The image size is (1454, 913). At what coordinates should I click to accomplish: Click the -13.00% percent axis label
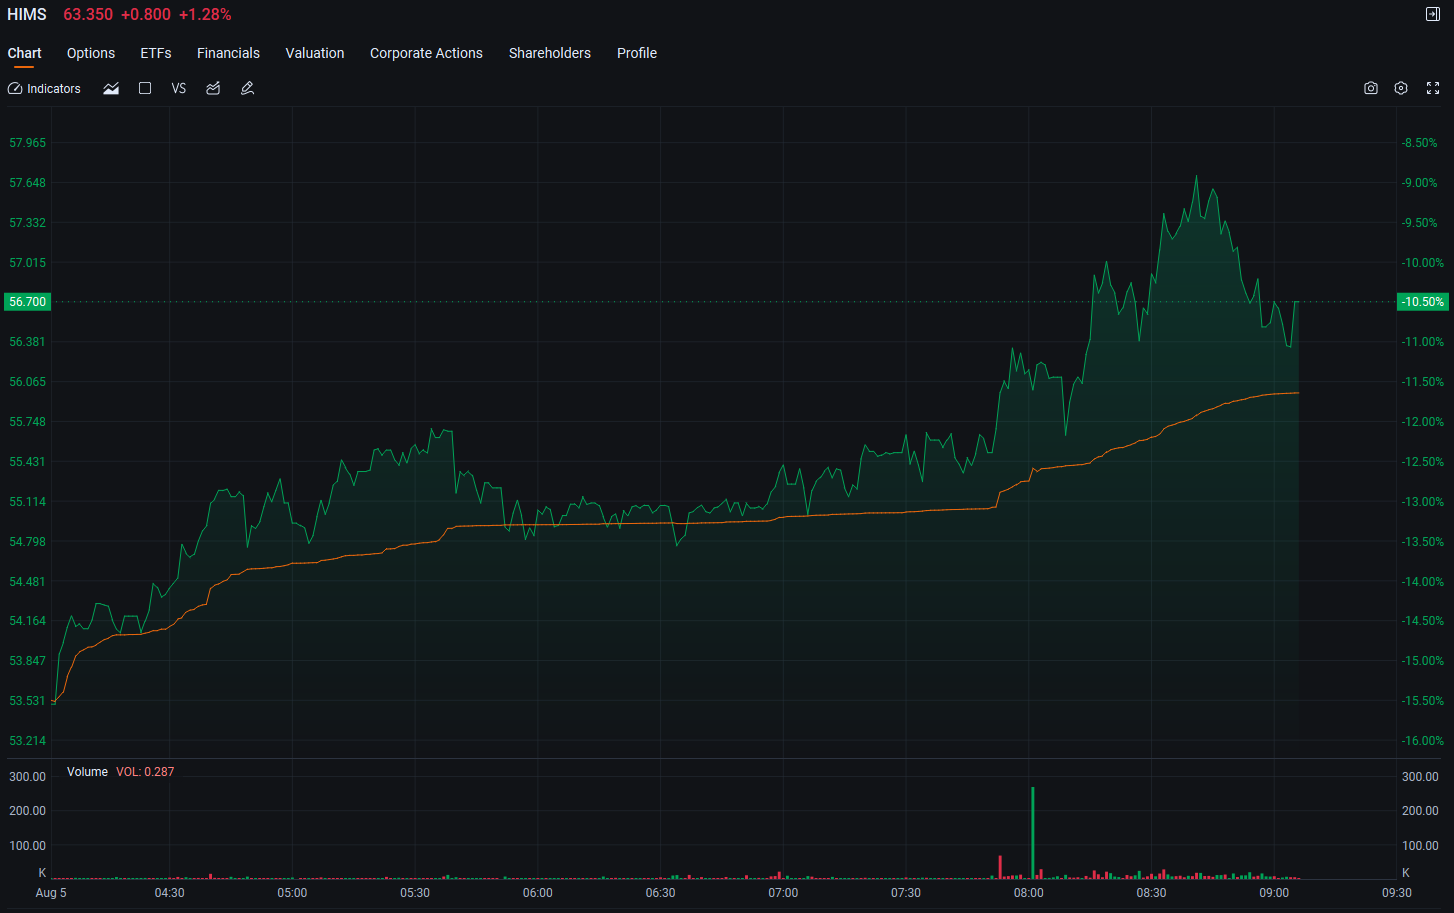(x=1423, y=502)
